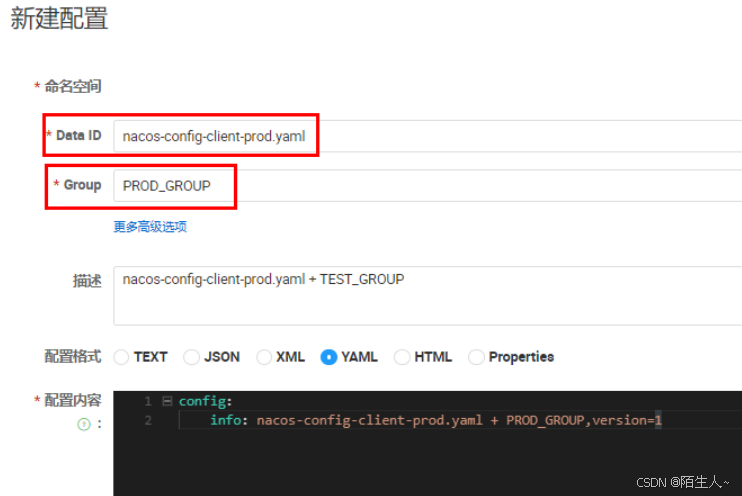Select the XML format radio button
Viewport: 742px width, 496px height.
pyautogui.click(x=264, y=357)
